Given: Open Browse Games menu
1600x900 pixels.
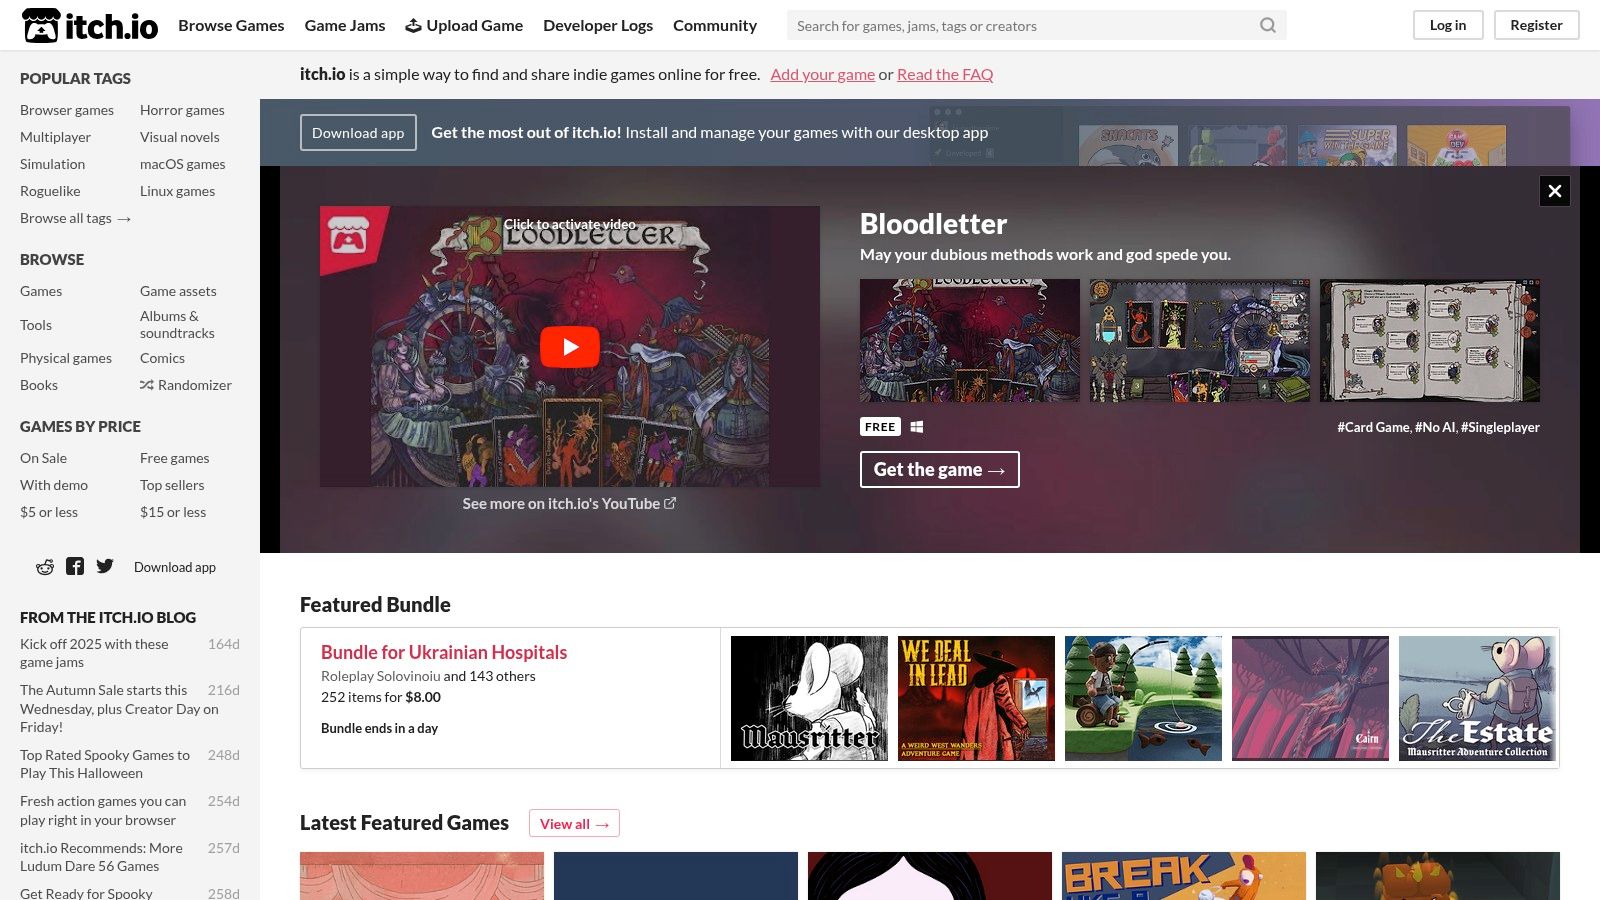Looking at the screenshot, I should [x=231, y=26].
